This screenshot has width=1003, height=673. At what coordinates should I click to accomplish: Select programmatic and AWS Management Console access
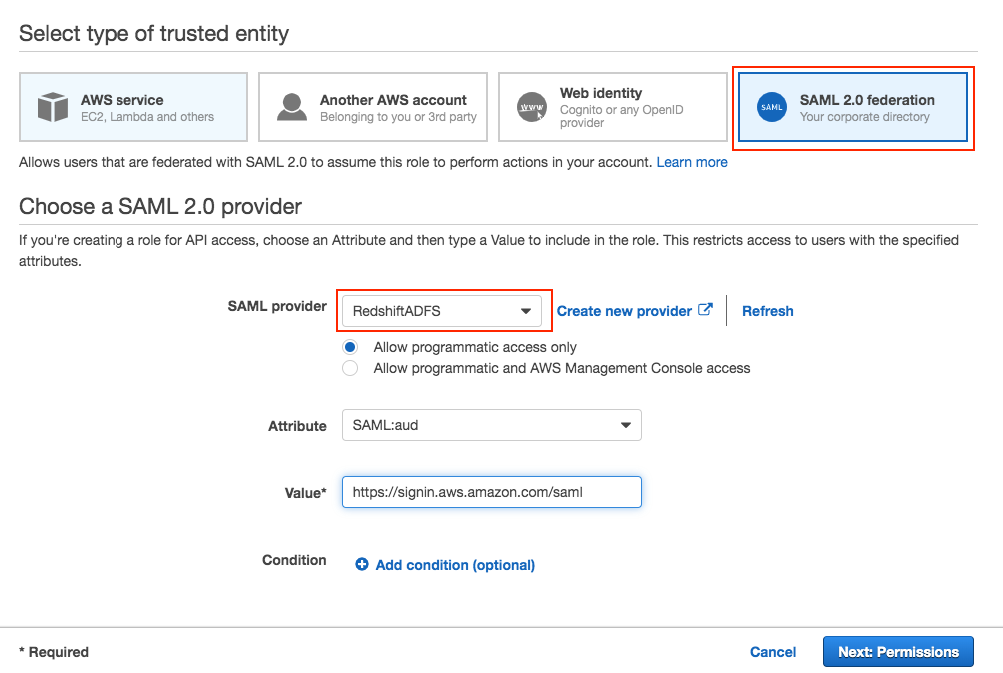click(x=350, y=368)
